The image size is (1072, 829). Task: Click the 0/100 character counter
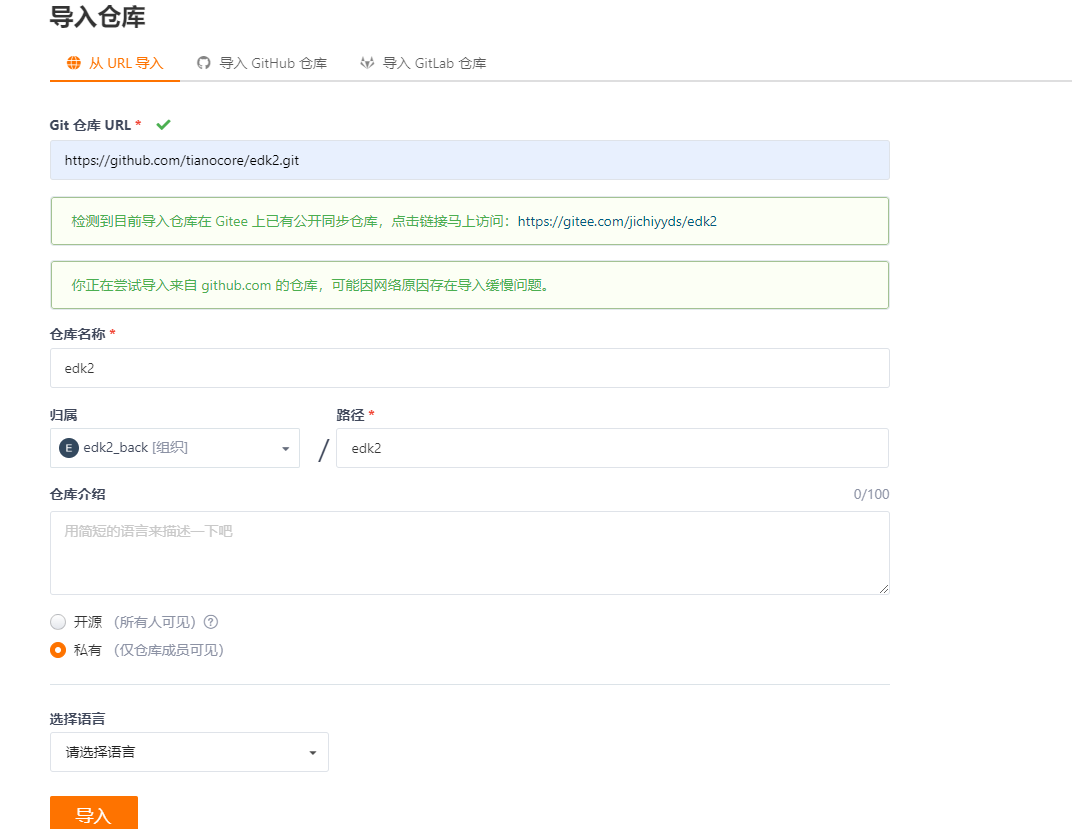coord(871,494)
